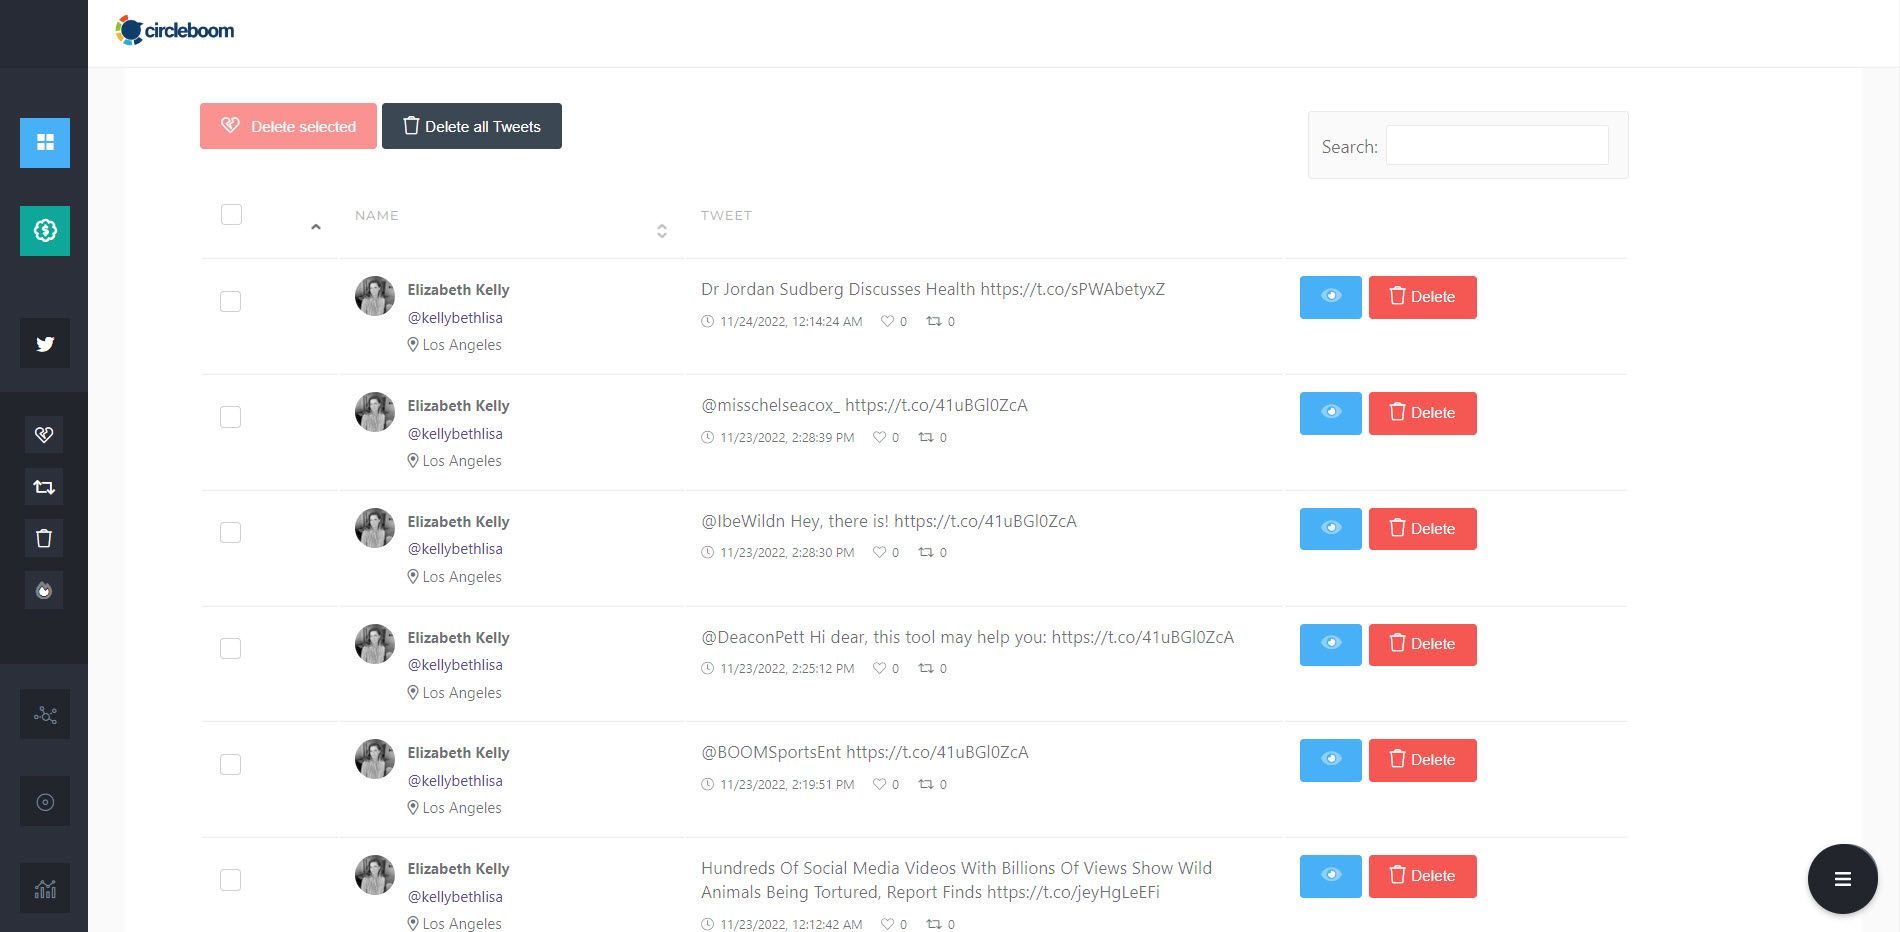Viewport: 1900px width, 932px height.
Task: View the @BOOMSportsEnt tweet via eye button
Action: click(x=1330, y=760)
